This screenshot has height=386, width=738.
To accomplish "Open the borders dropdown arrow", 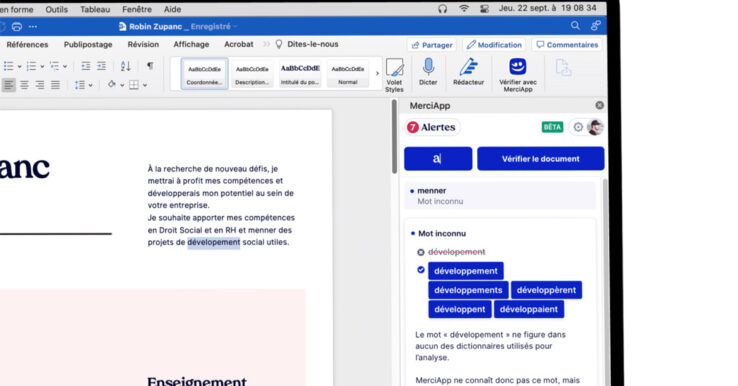I will pos(145,85).
